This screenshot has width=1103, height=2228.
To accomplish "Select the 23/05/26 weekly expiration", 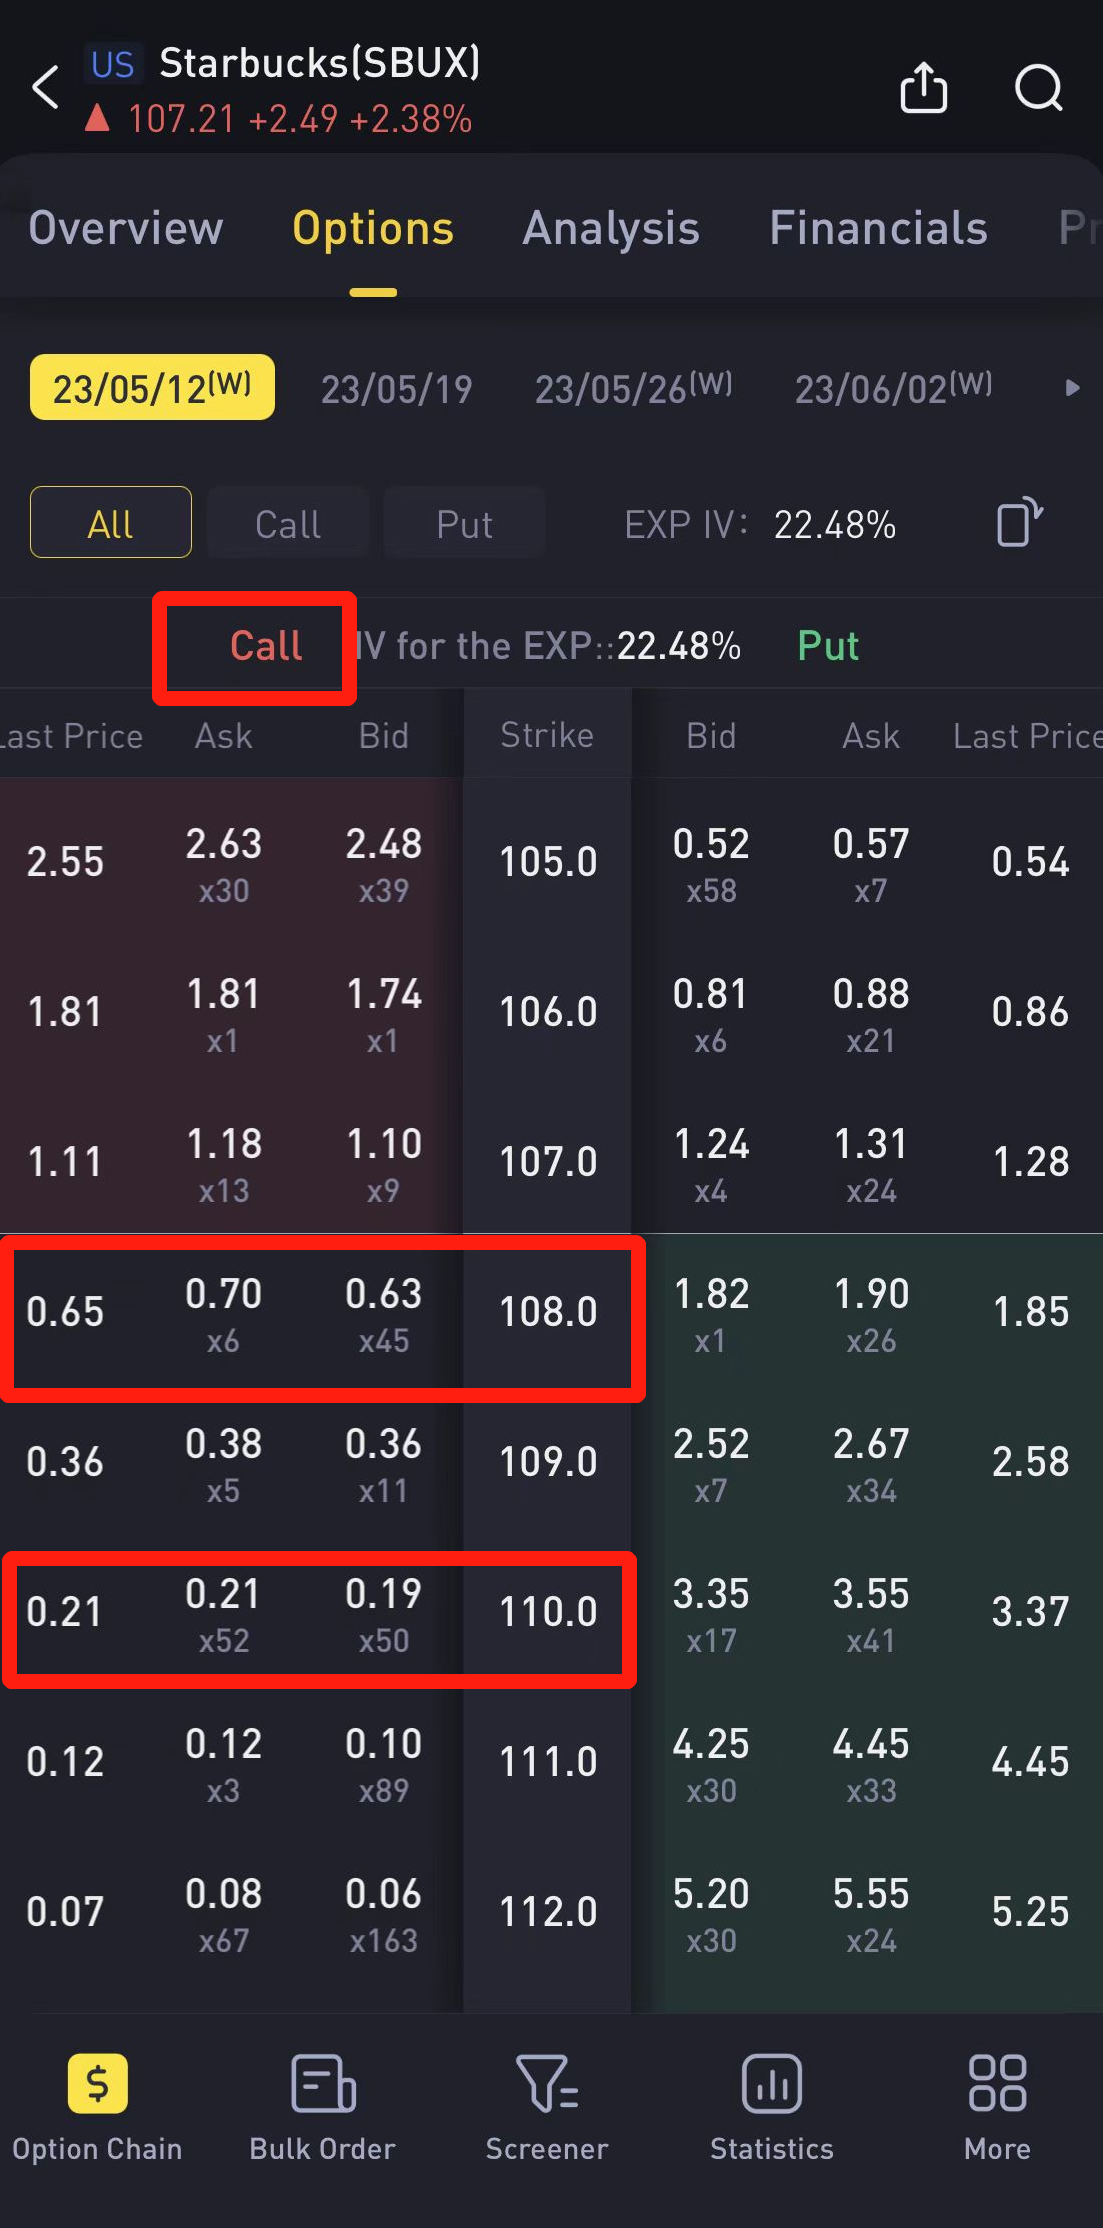I will [633, 388].
